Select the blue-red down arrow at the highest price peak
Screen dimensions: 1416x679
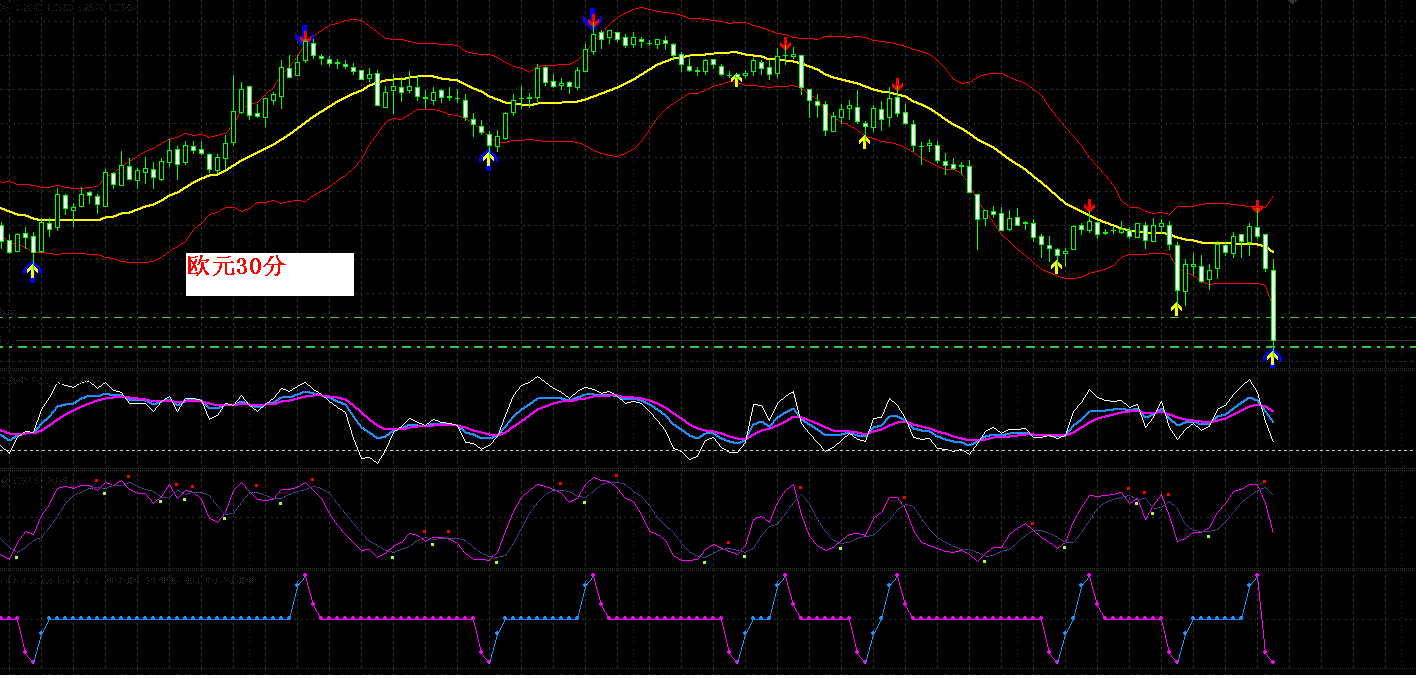592,18
